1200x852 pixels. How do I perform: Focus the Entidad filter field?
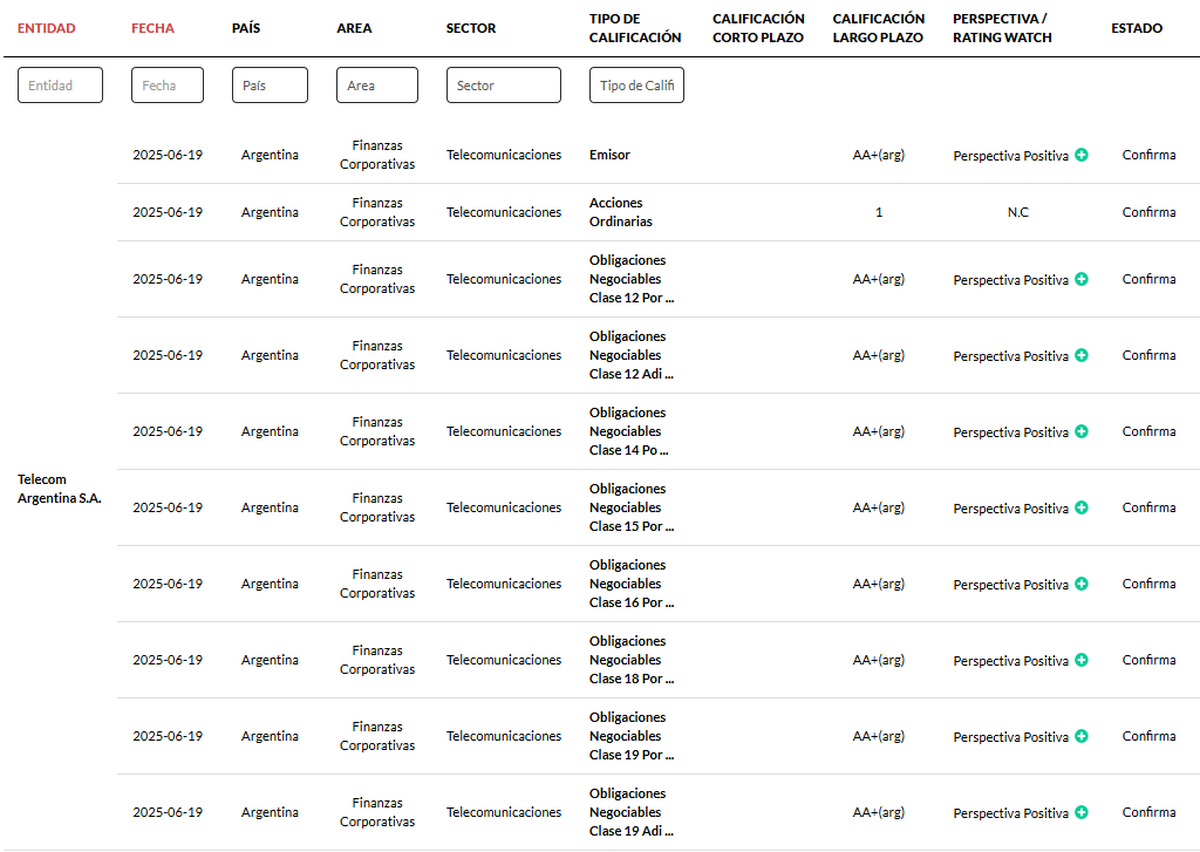click(x=60, y=86)
